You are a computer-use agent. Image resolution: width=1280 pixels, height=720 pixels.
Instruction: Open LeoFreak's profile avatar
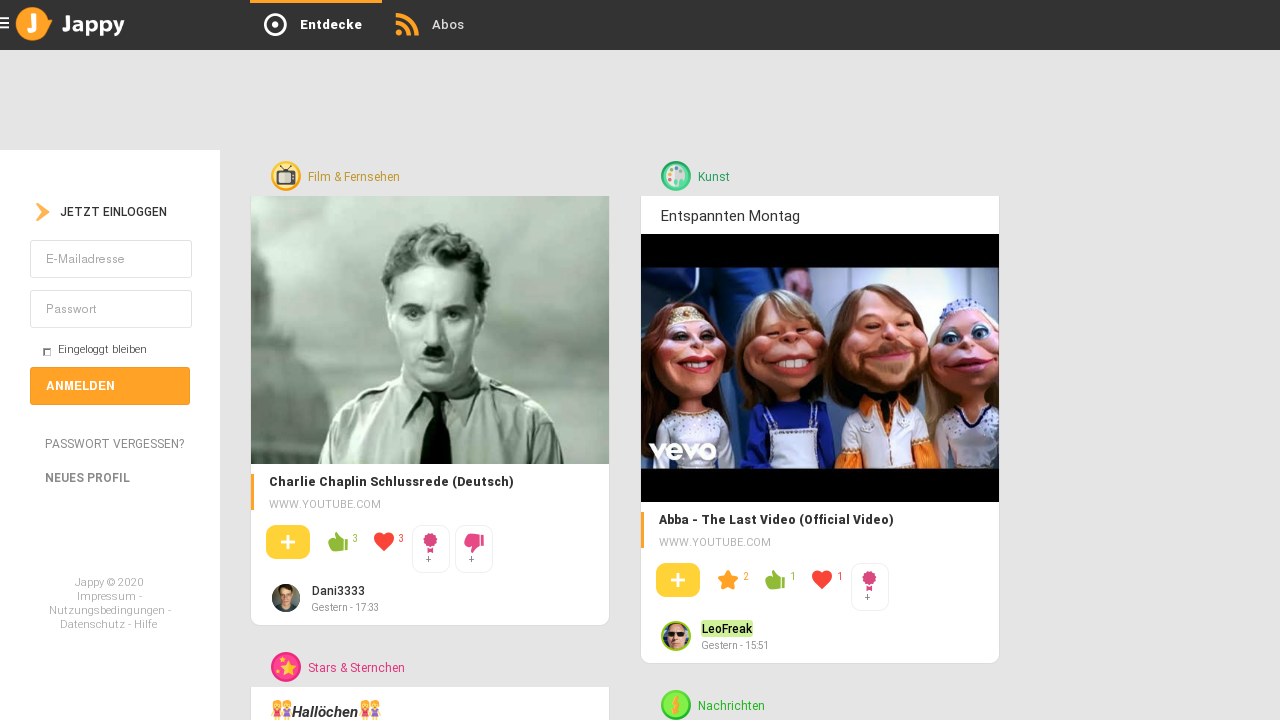(x=676, y=636)
